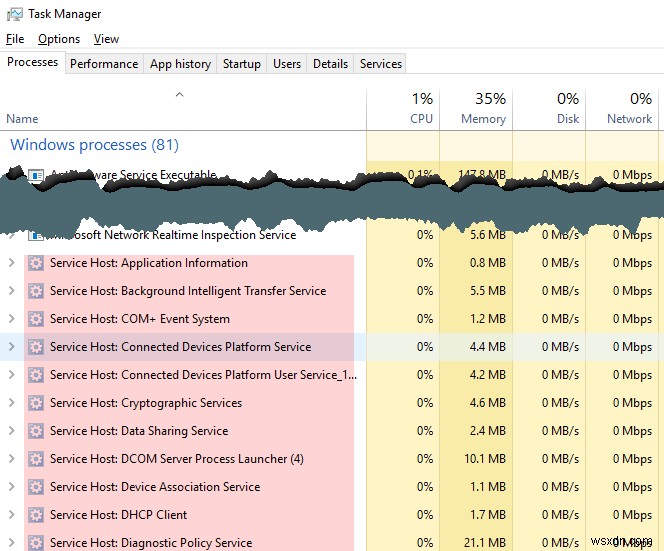
Task: Sort processes by CPU usage column
Action: [x=403, y=109]
